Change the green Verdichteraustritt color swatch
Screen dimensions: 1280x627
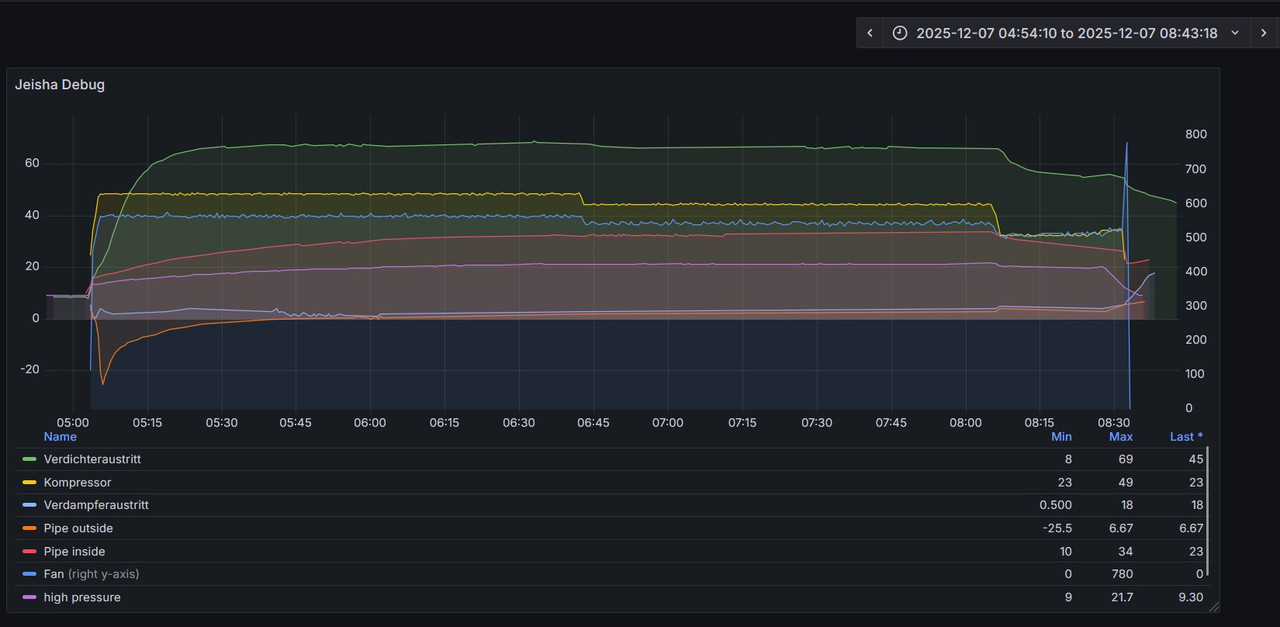click(x=29, y=460)
